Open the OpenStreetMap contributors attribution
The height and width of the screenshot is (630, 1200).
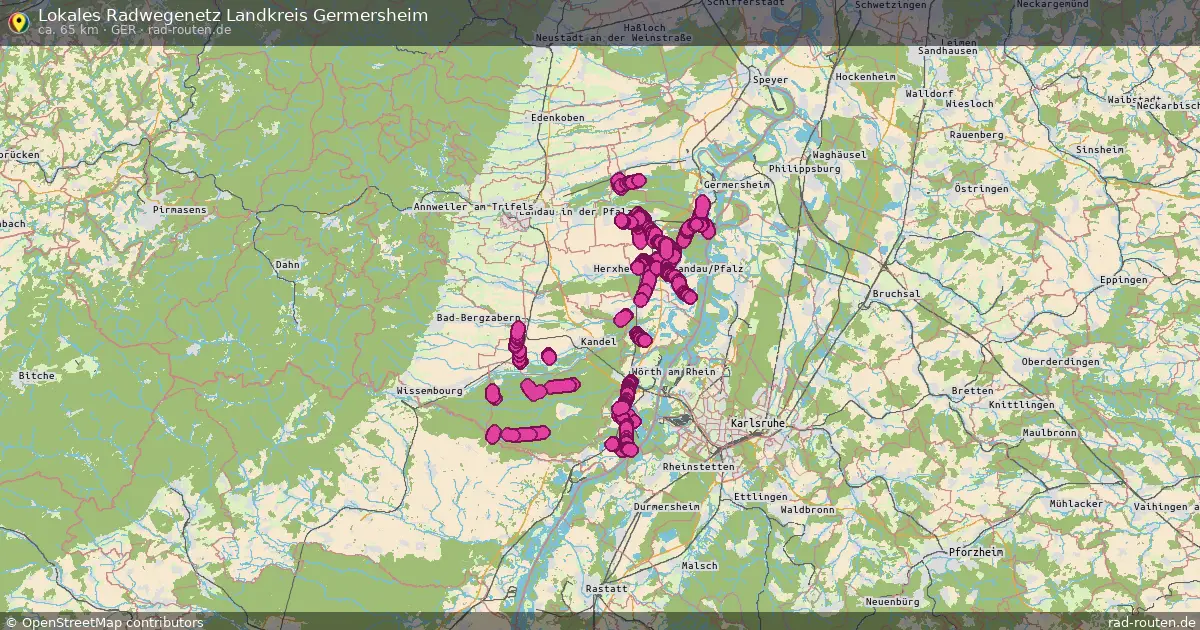(x=104, y=622)
